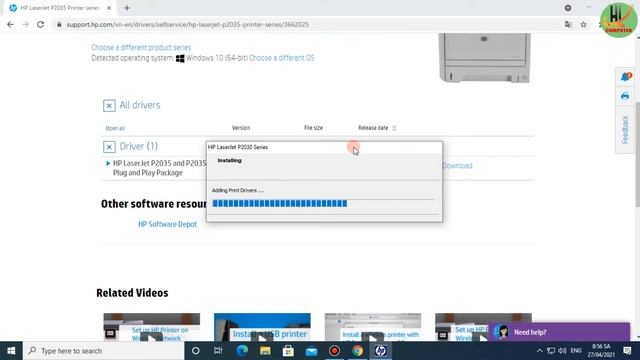
Task: Click Open all link
Action: point(115,128)
